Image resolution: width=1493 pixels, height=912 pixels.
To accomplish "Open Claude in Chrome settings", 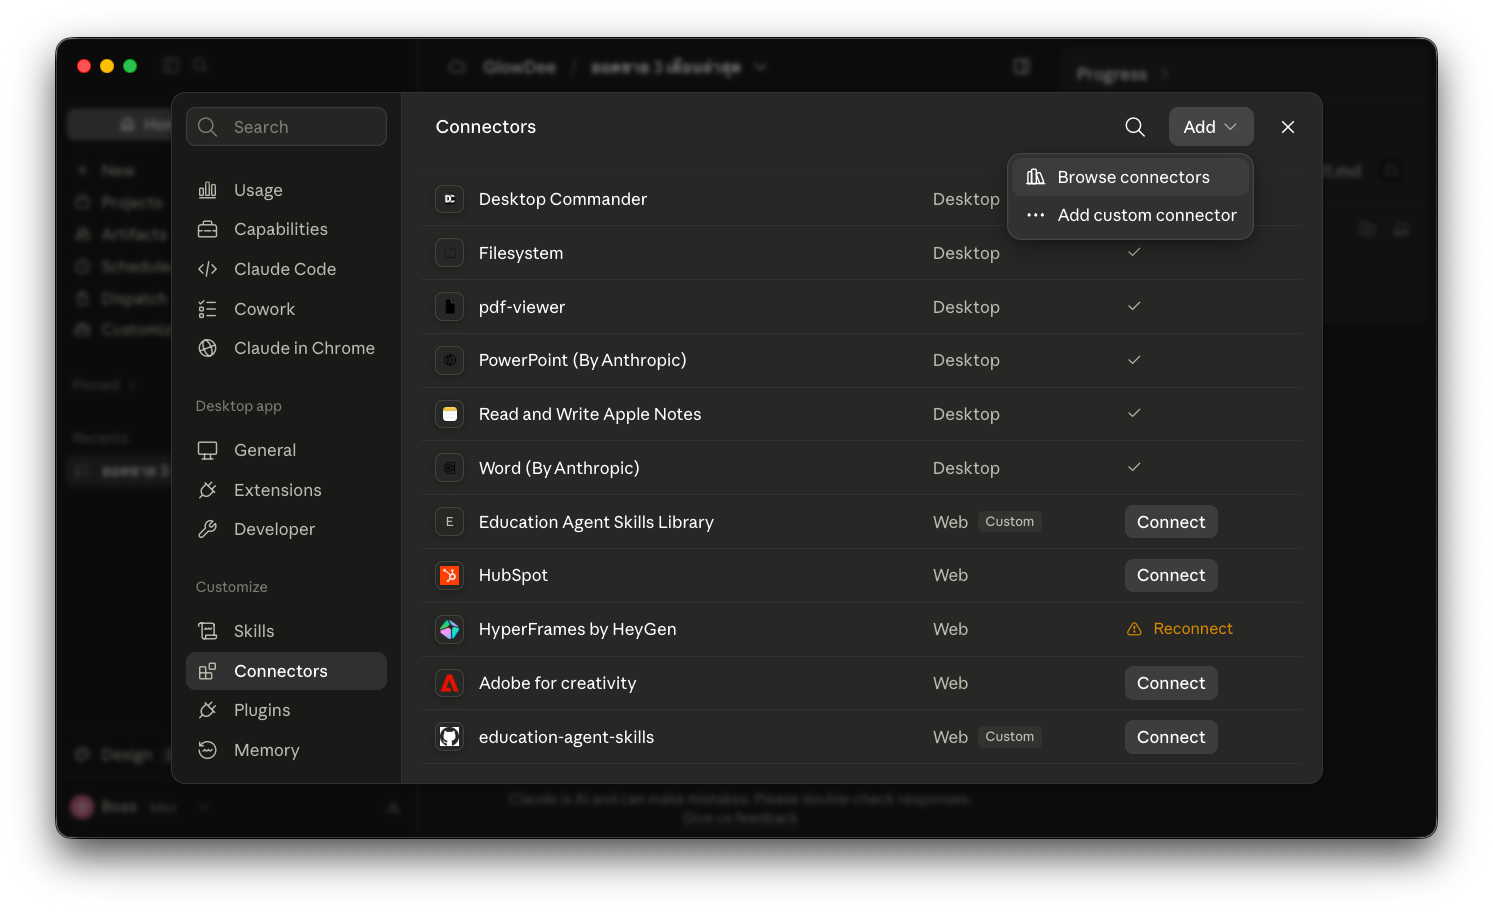I will point(286,348).
